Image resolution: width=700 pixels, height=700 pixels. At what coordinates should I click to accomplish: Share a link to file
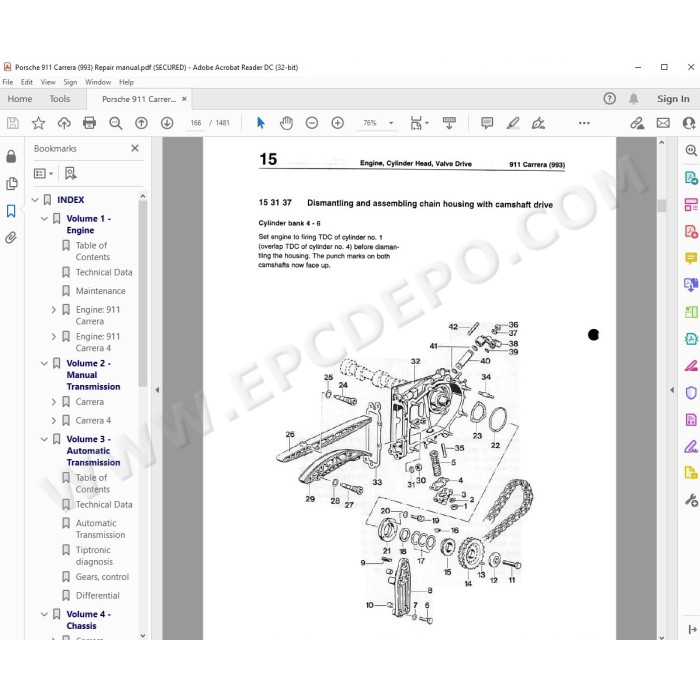(x=637, y=123)
